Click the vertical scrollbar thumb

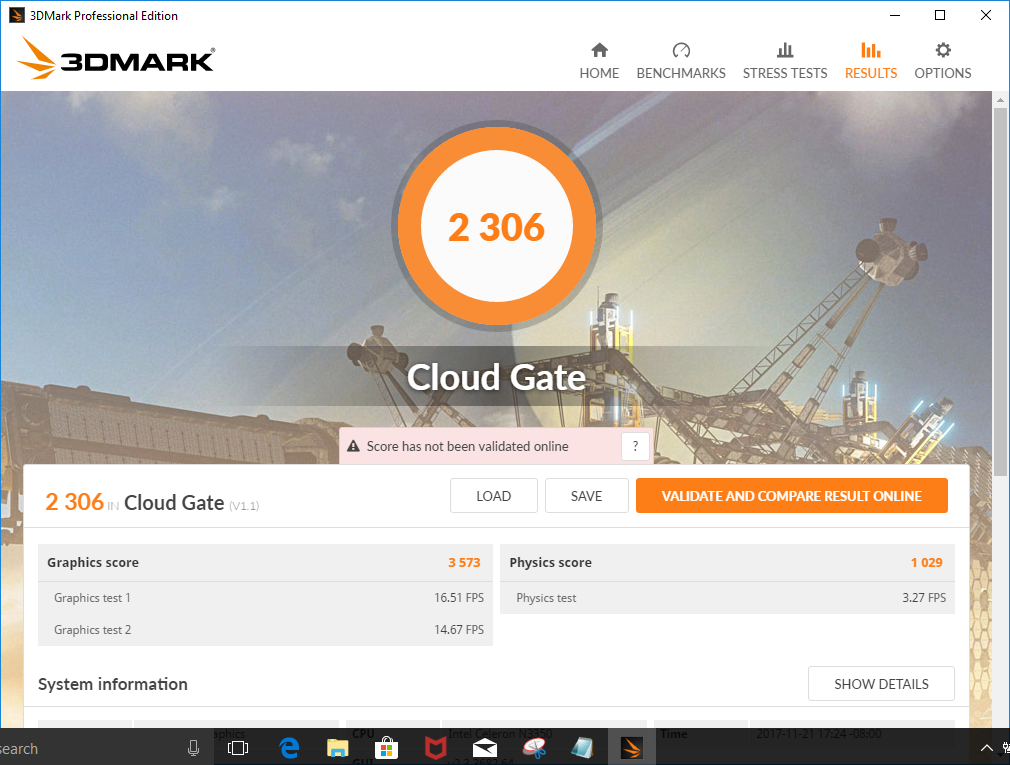(1000, 293)
